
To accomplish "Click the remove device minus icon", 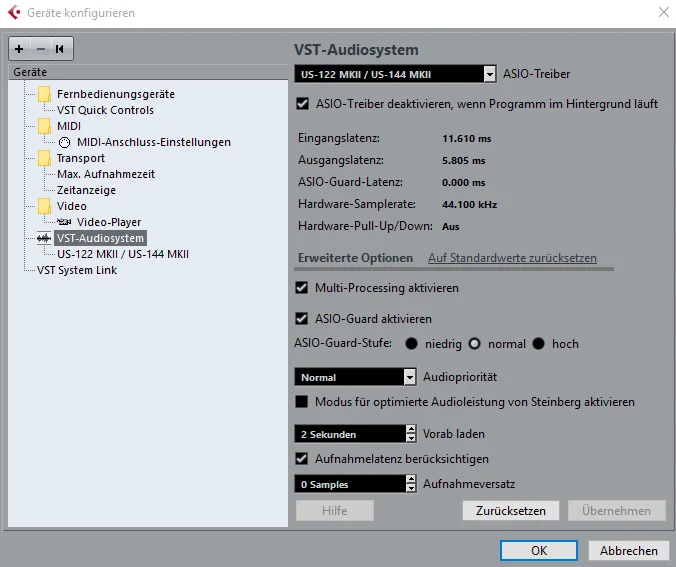I will pos(40,48).
